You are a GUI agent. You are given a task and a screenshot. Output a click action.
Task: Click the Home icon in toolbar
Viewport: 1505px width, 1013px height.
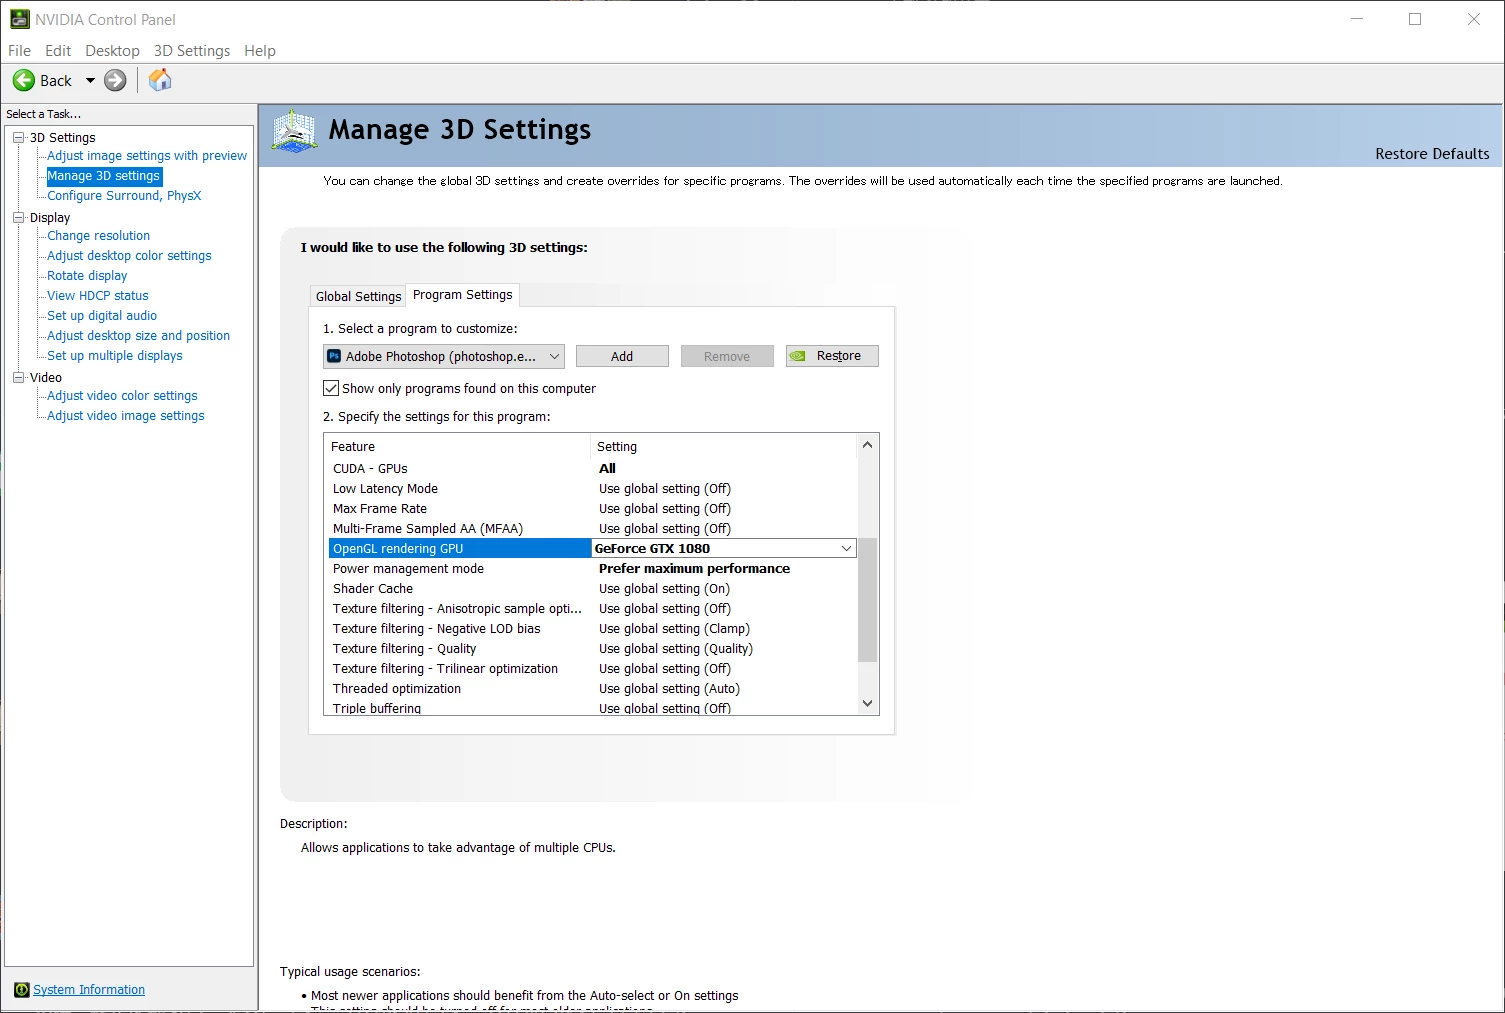[160, 80]
